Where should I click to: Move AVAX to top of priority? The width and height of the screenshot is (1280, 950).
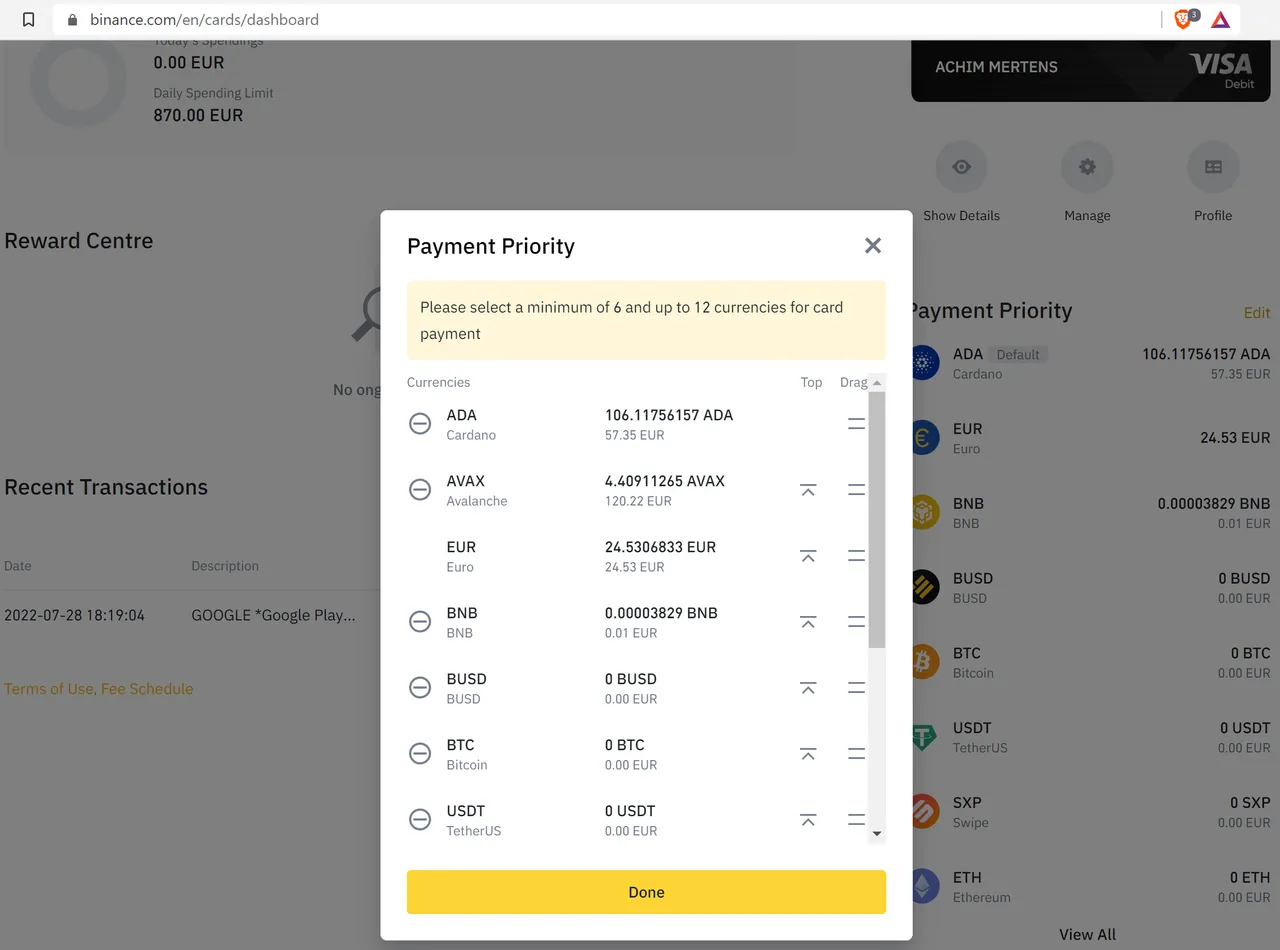tap(808, 490)
